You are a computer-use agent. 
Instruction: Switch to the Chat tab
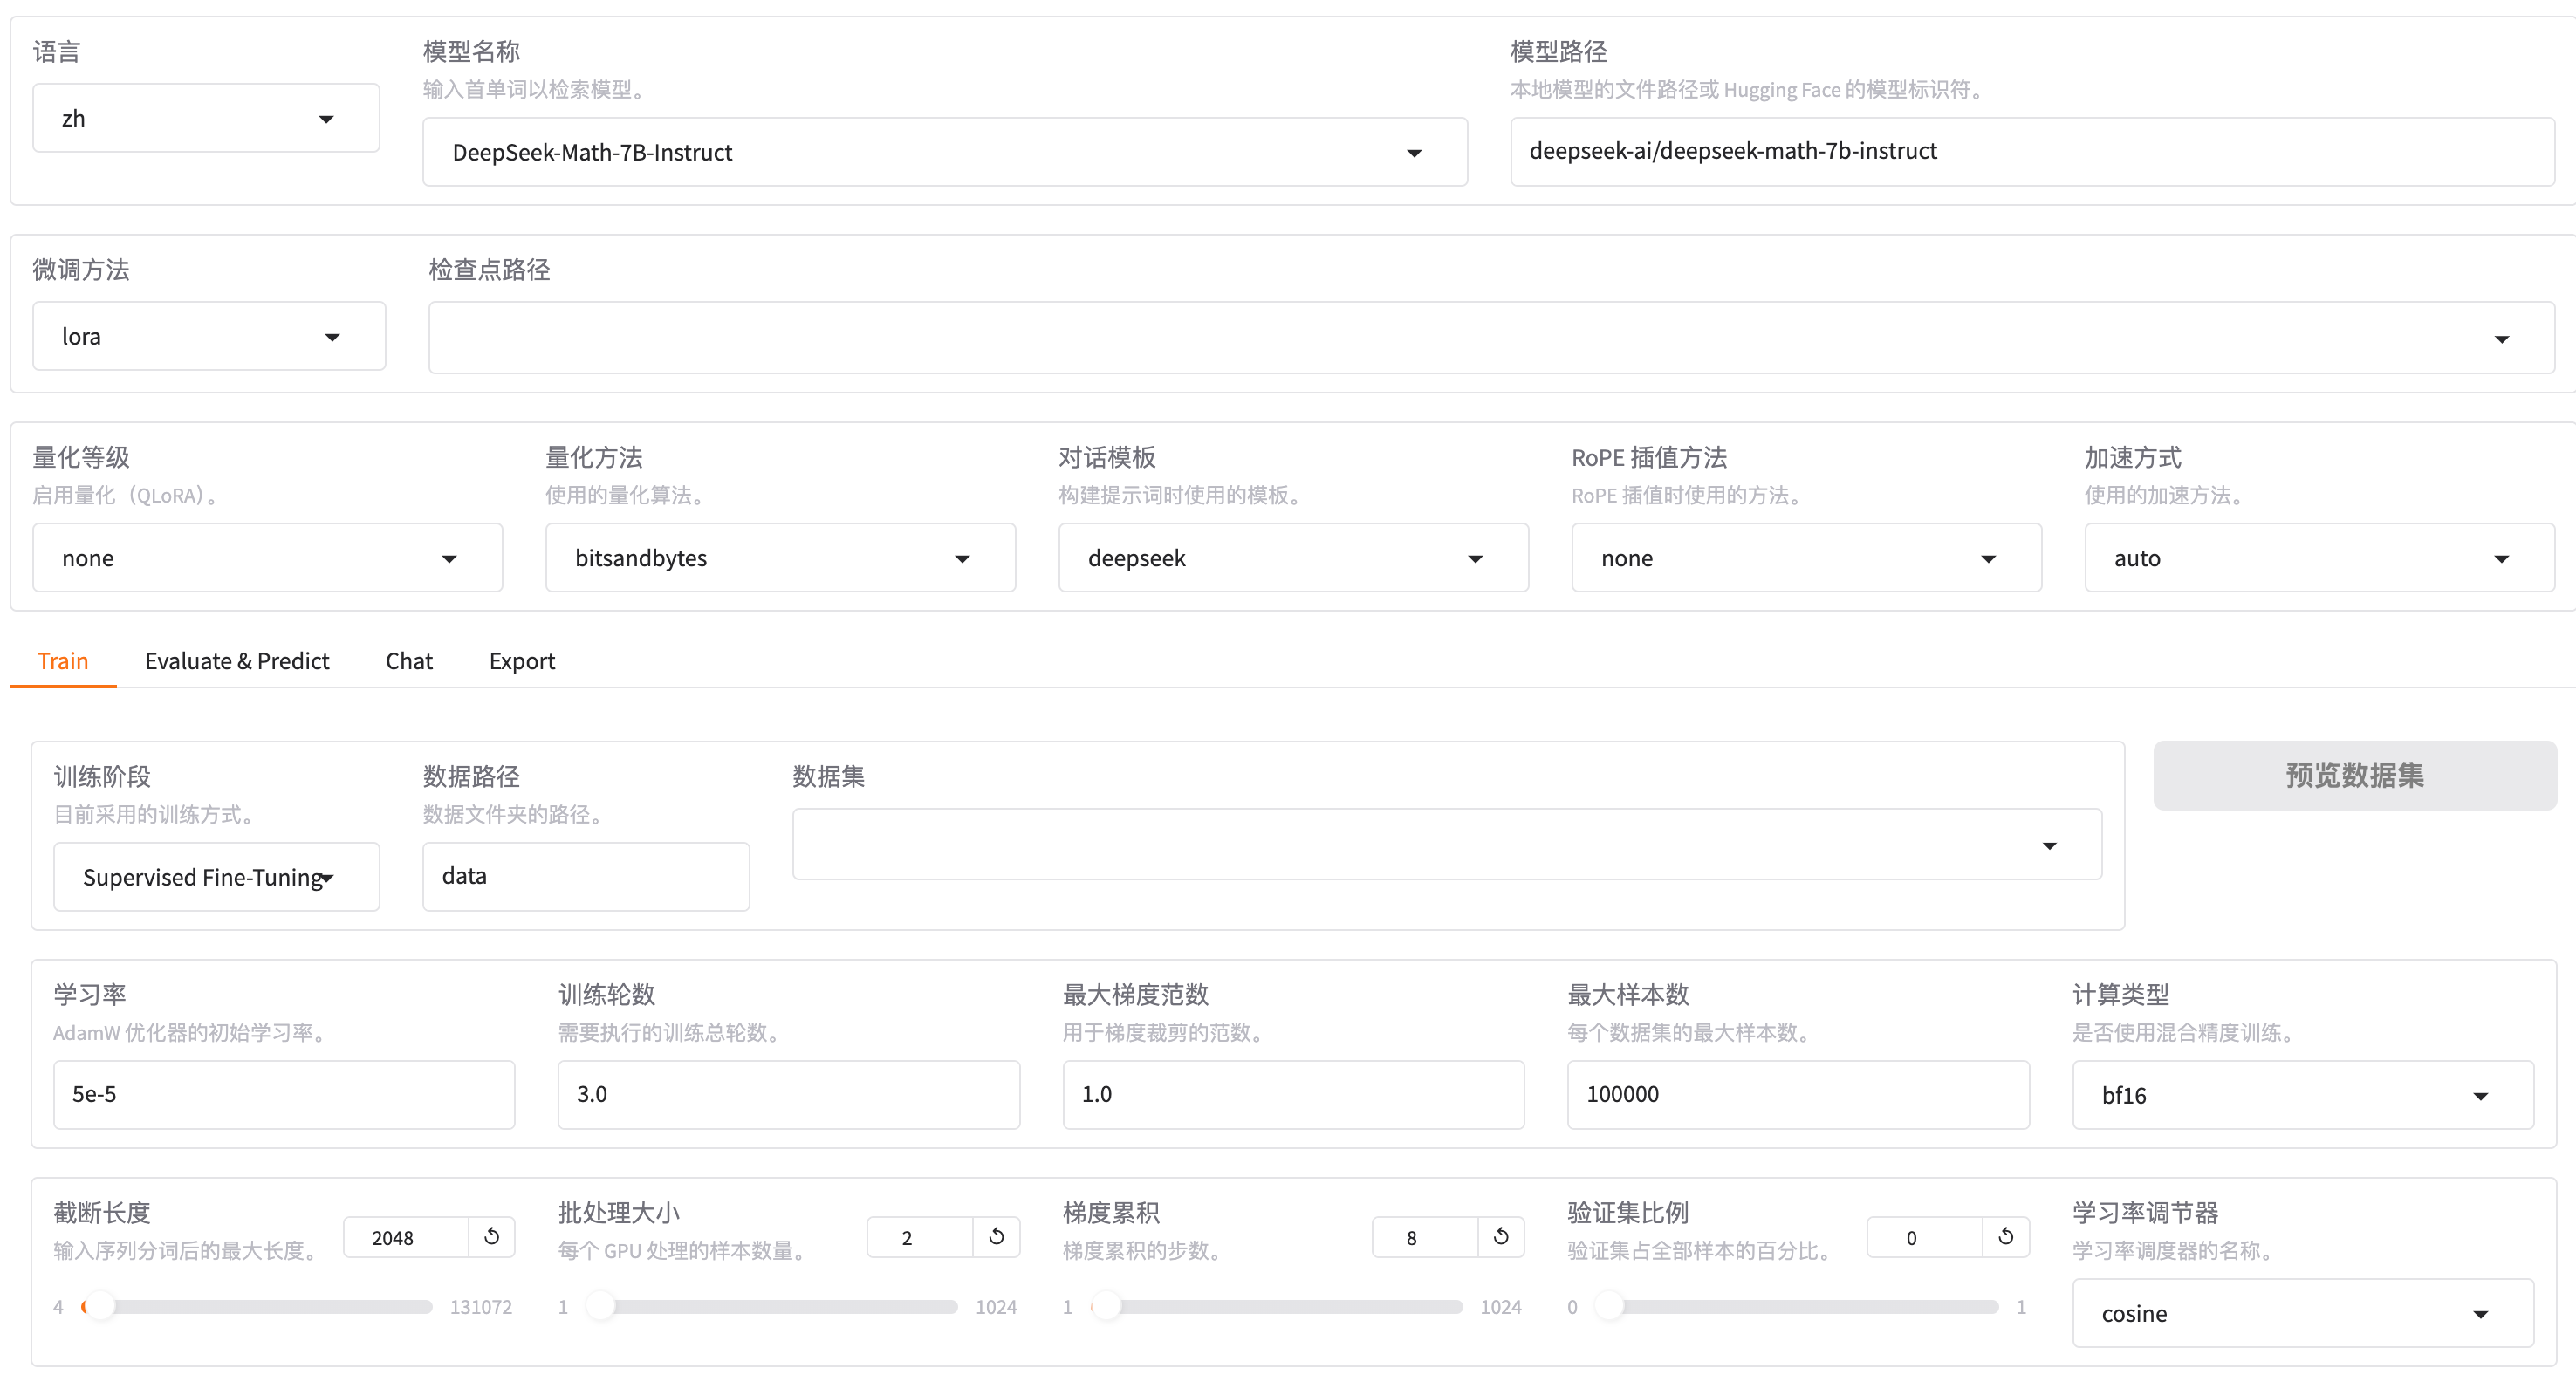click(x=409, y=661)
